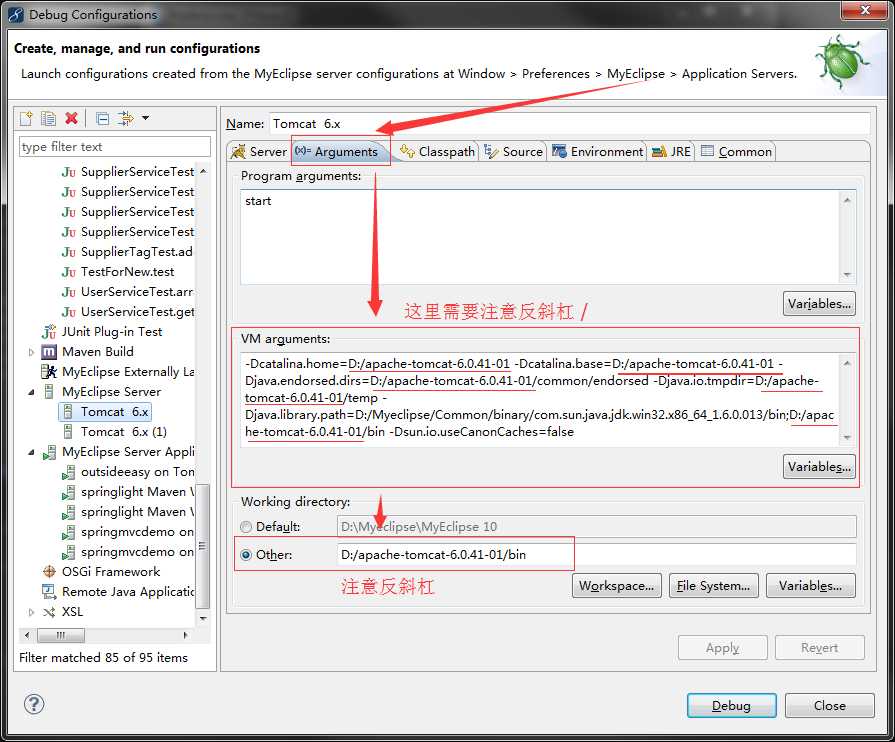Click the help question mark icon

[x=34, y=704]
